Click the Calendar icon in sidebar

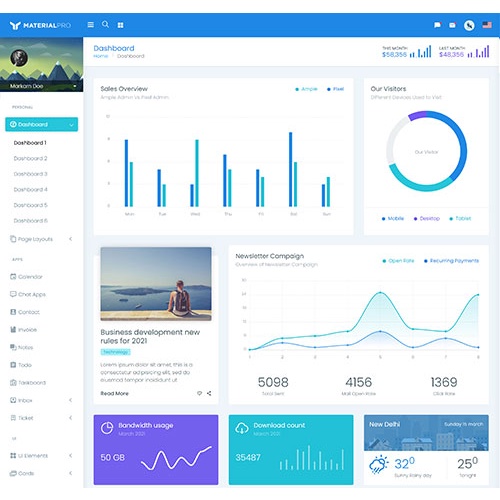point(13,276)
